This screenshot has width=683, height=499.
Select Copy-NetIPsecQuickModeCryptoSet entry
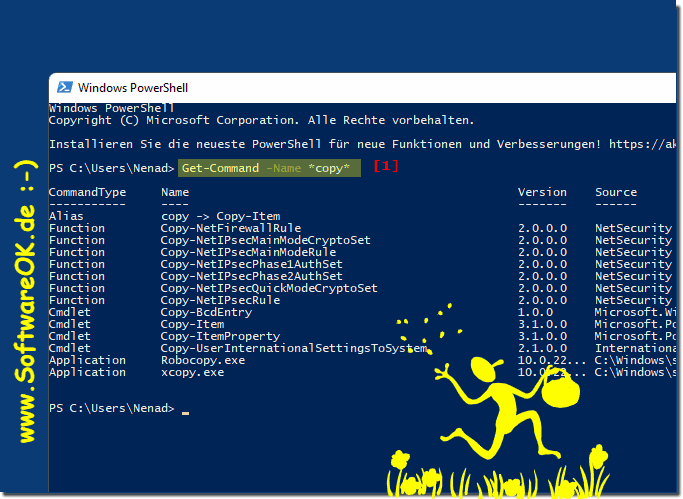[x=269, y=288]
